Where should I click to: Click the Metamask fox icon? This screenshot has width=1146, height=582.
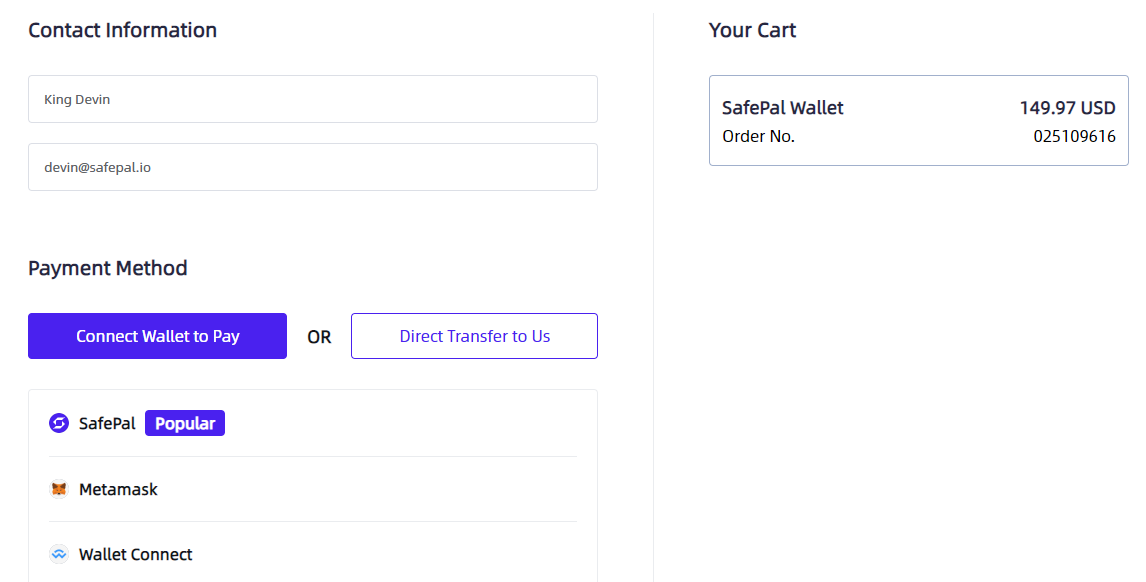click(59, 490)
